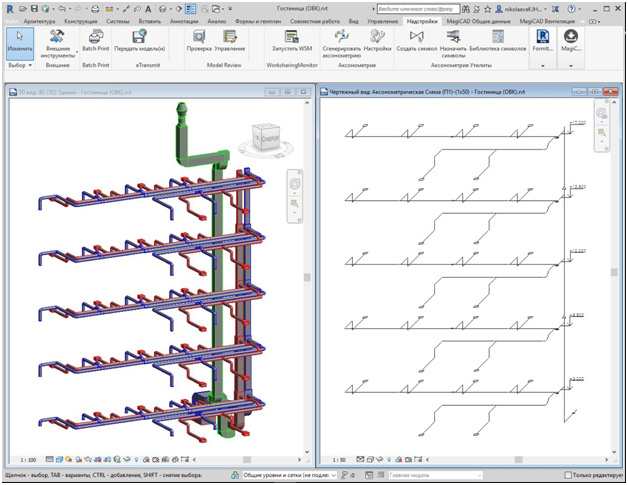Click the Modify button
628x485 pixels.
[x=20, y=43]
